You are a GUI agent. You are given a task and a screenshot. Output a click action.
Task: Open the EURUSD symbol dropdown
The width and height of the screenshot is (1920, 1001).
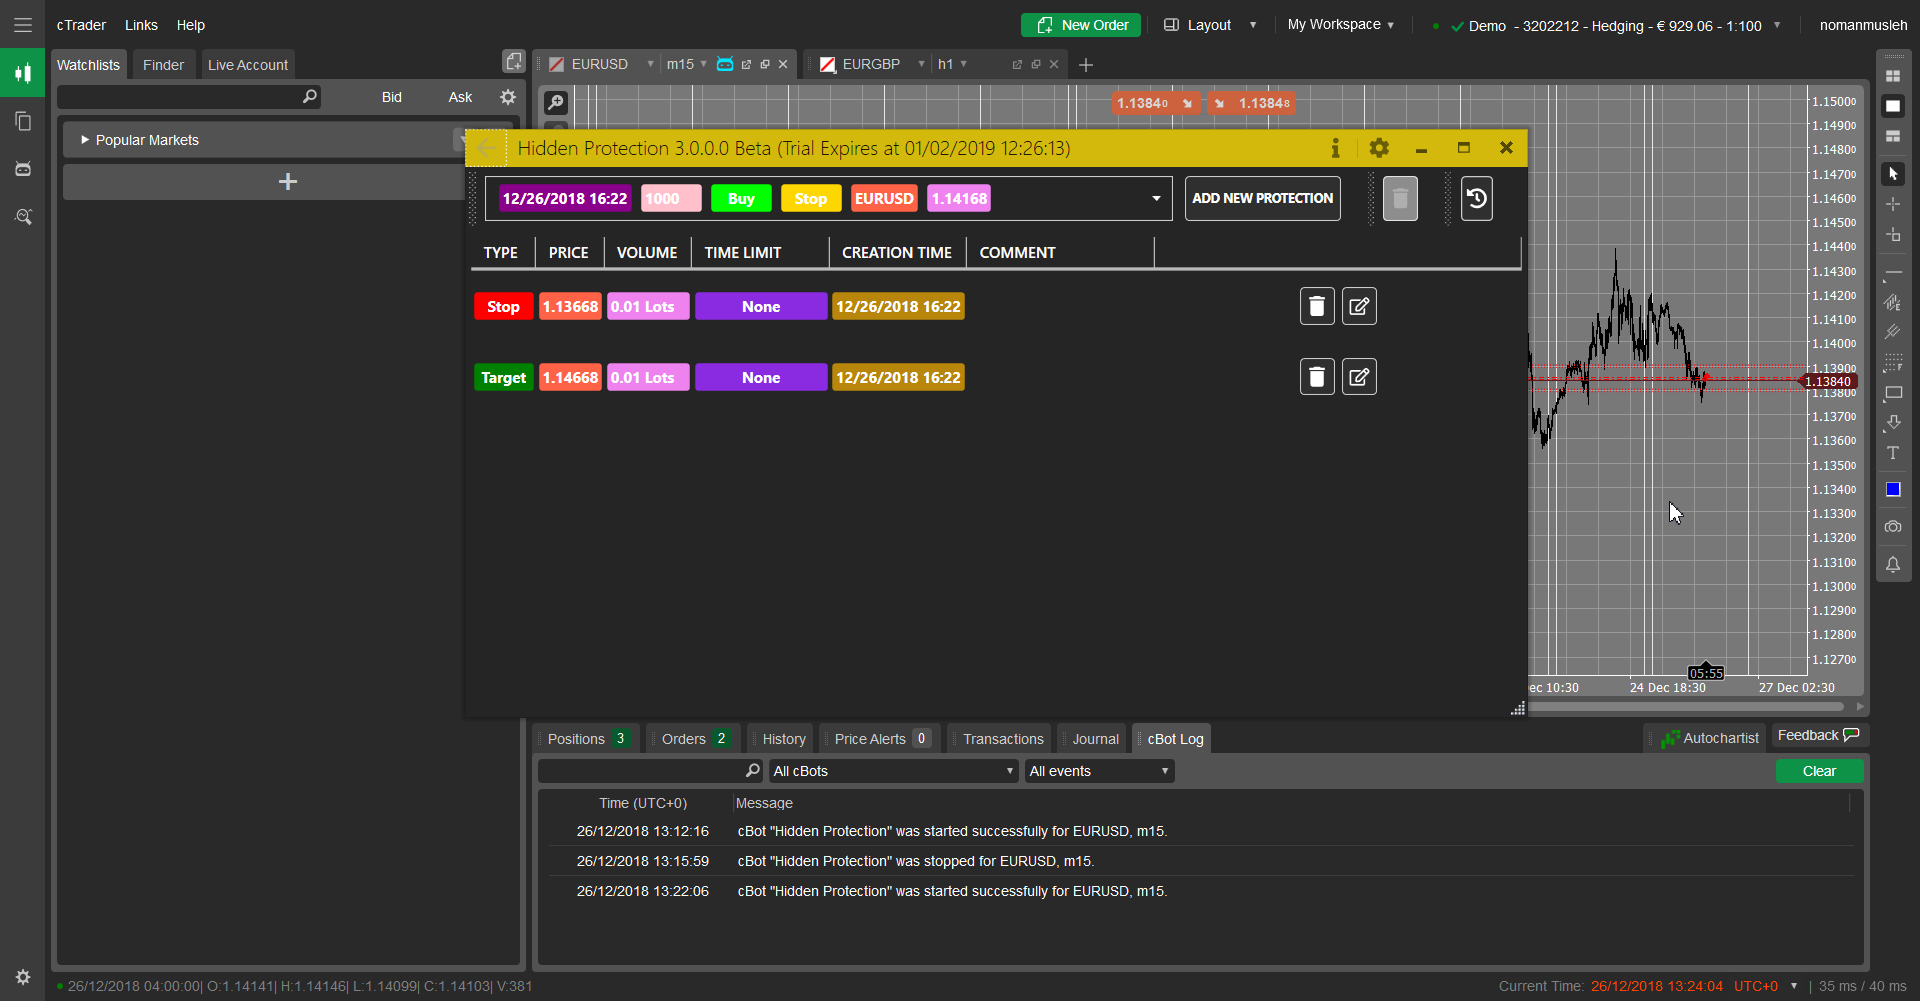click(650, 64)
